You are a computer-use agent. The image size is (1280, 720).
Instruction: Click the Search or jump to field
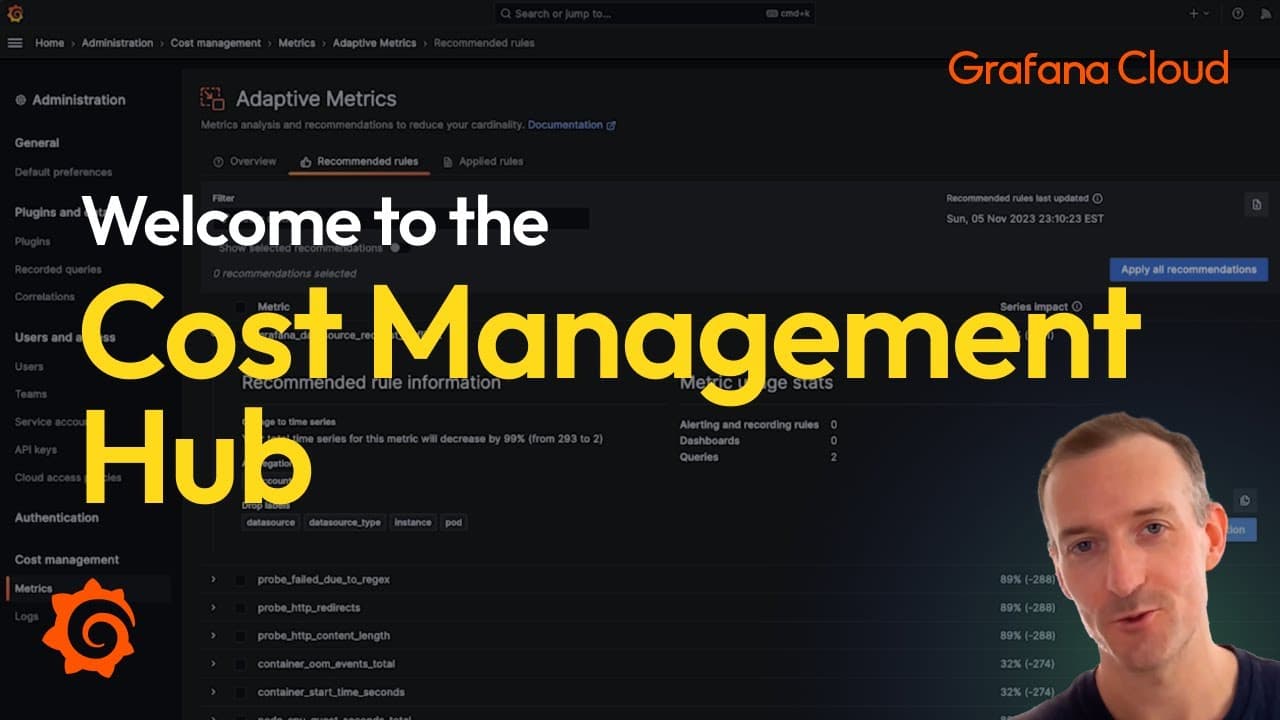click(x=655, y=14)
